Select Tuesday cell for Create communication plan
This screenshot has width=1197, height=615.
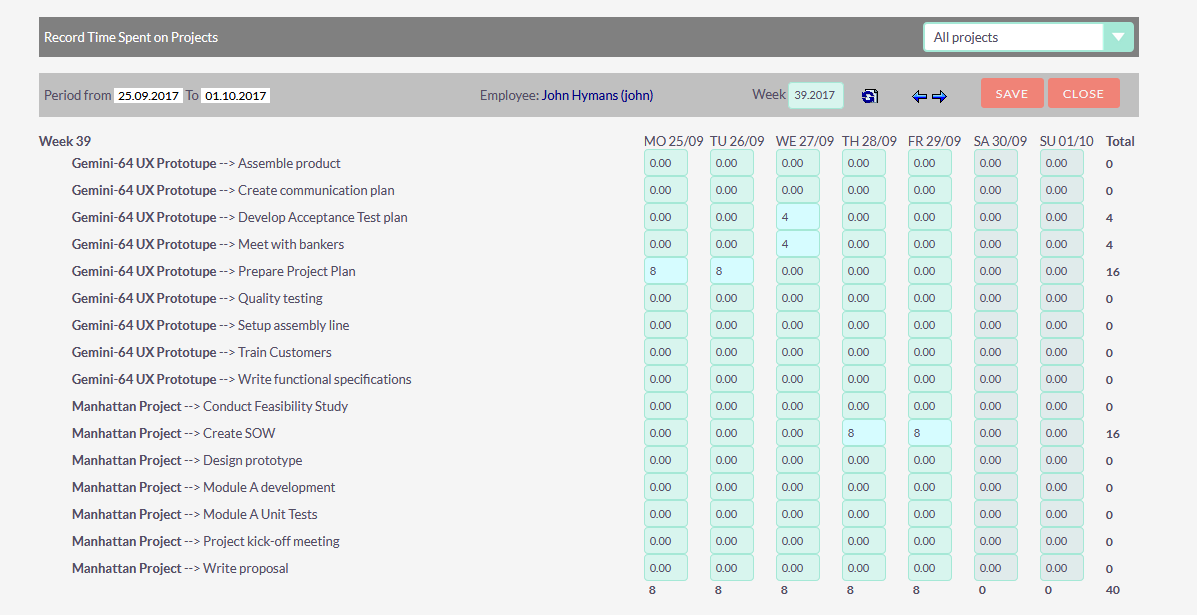[731, 190]
